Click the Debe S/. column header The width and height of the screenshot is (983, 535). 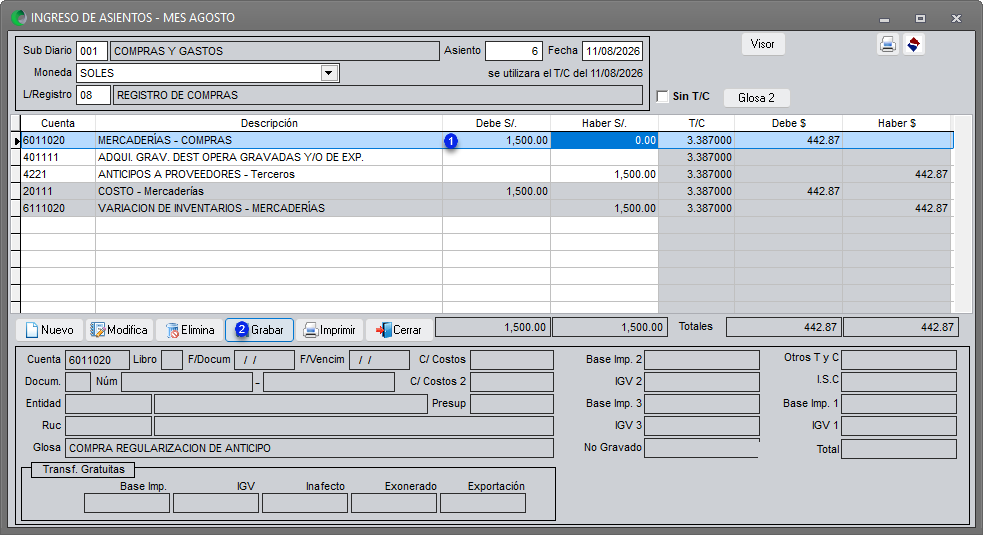click(x=497, y=124)
